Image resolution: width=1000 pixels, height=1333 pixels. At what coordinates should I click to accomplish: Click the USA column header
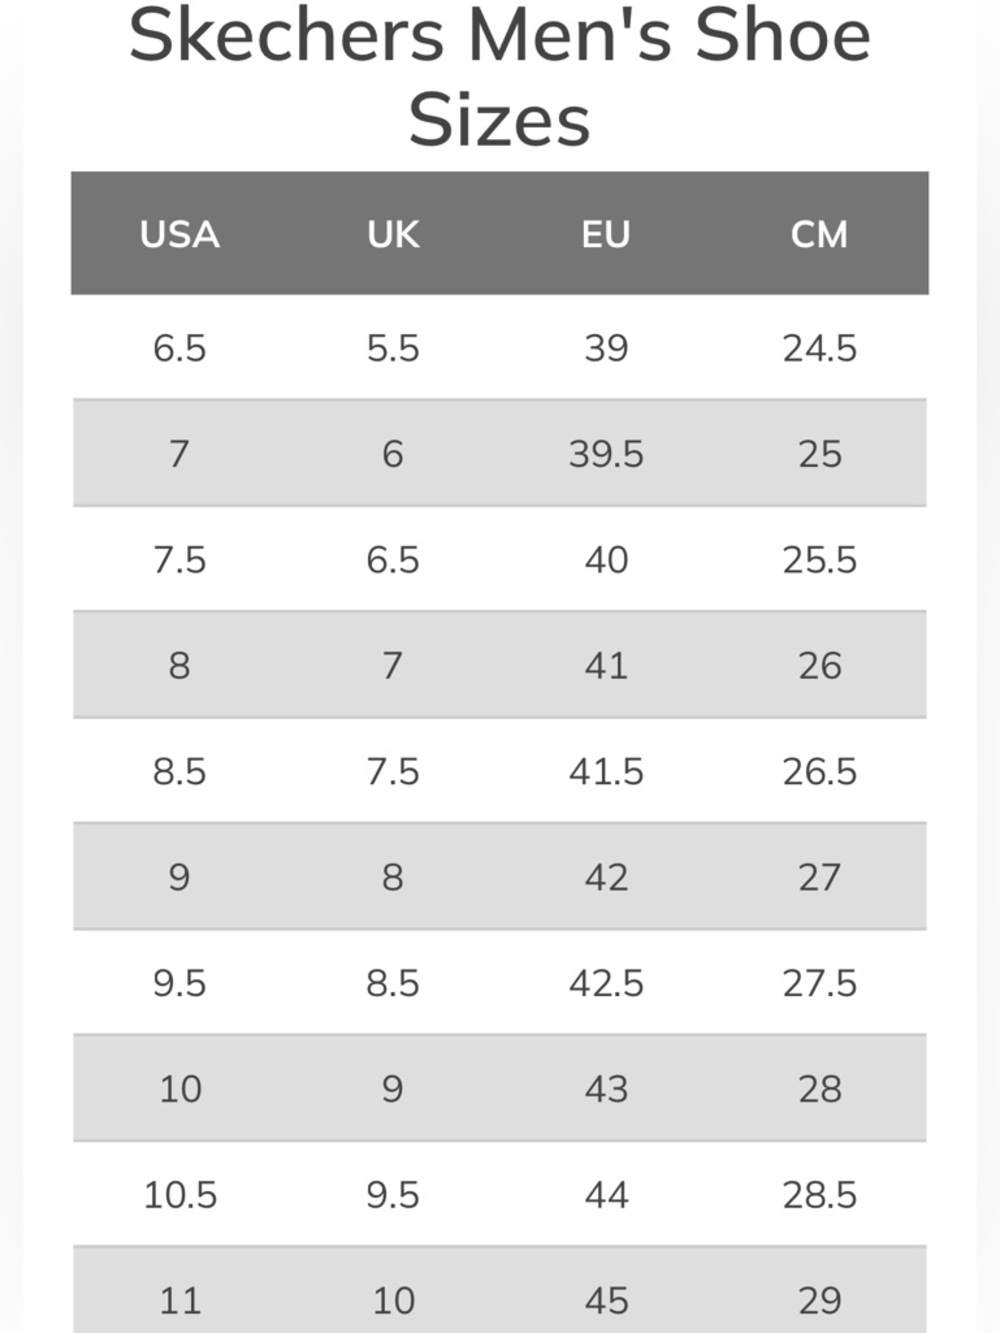pos(180,234)
